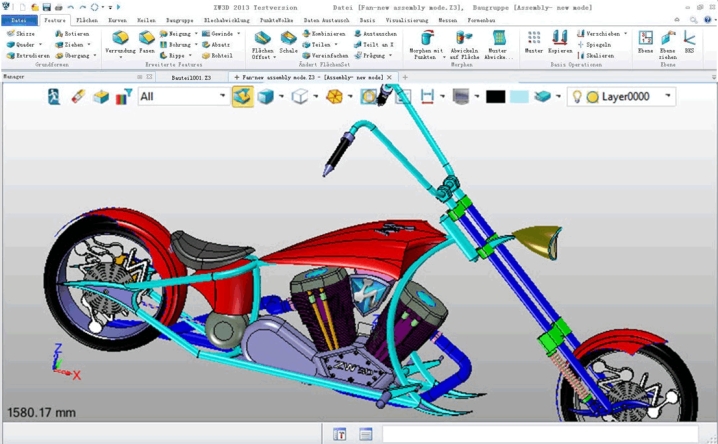Screen dimensions: 718x444
Task: Click the Datei file button
Action: click(19, 20)
